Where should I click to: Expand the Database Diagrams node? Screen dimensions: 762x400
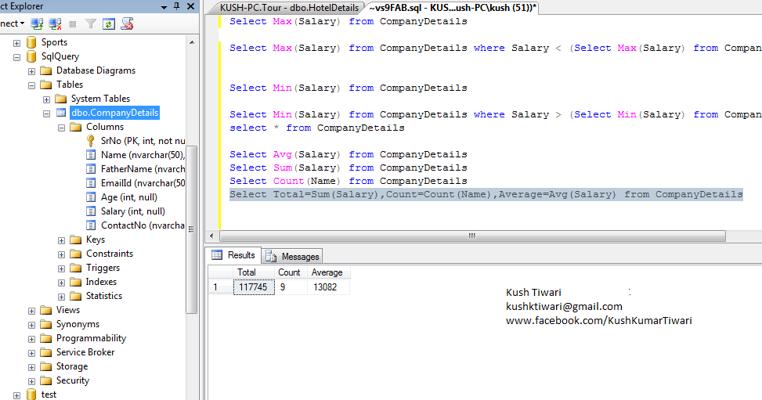(x=32, y=71)
